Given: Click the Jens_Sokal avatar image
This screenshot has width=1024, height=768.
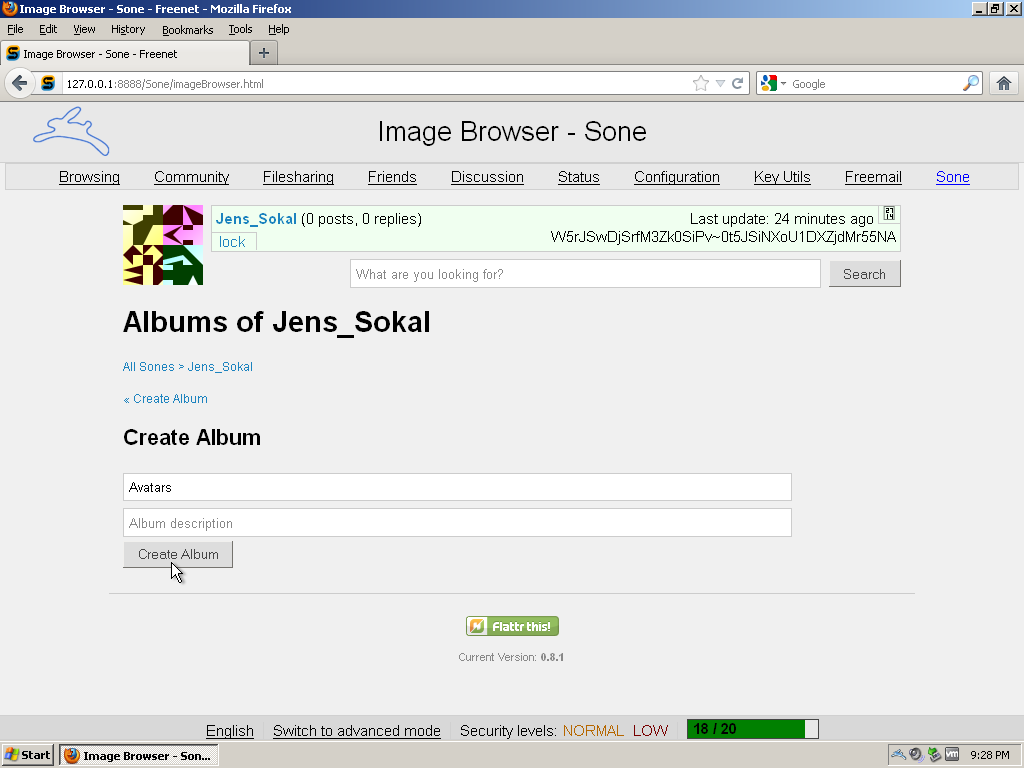Looking at the screenshot, I should tap(163, 245).
